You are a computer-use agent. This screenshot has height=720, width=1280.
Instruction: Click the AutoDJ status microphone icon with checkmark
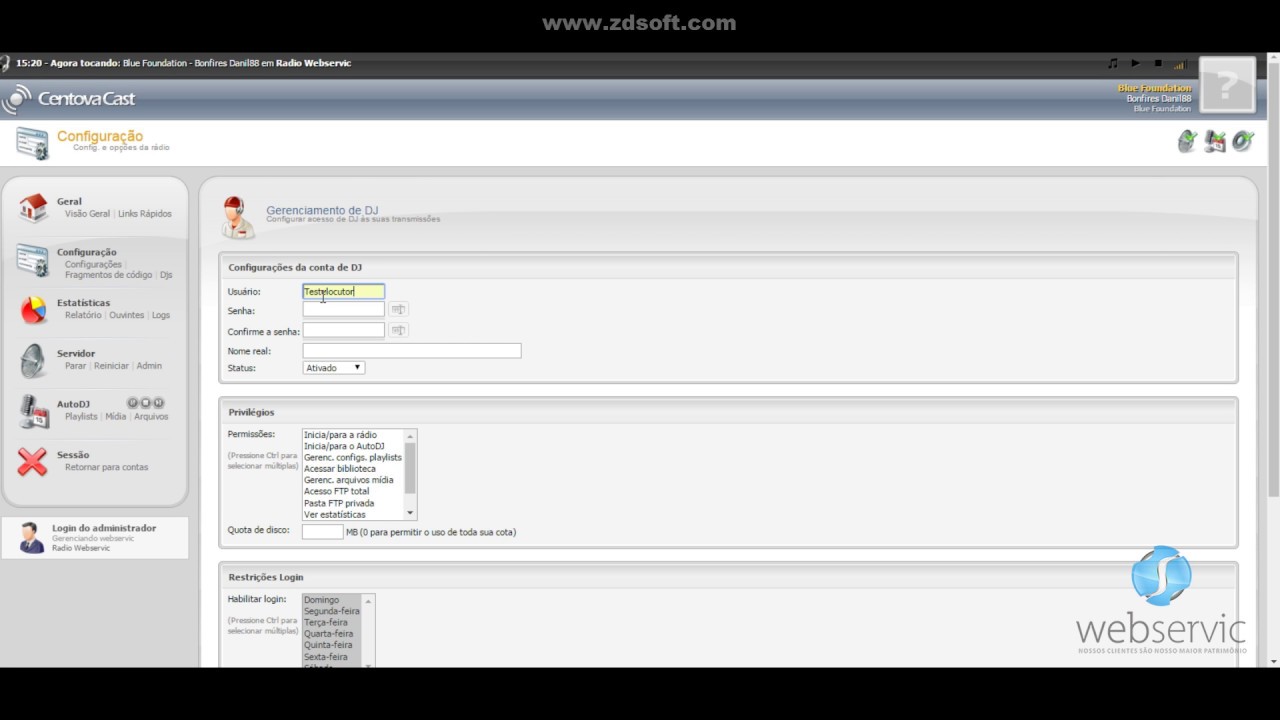1215,142
